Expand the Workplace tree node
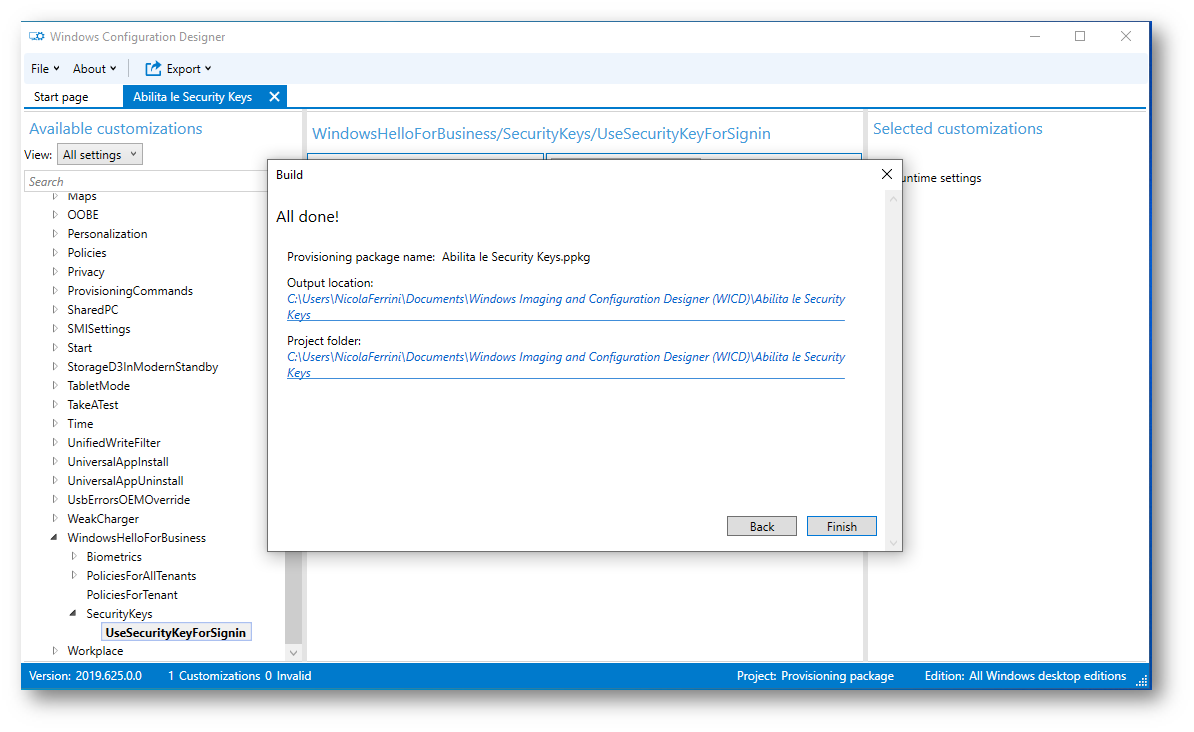The height and width of the screenshot is (732, 1194). pyautogui.click(x=55, y=651)
